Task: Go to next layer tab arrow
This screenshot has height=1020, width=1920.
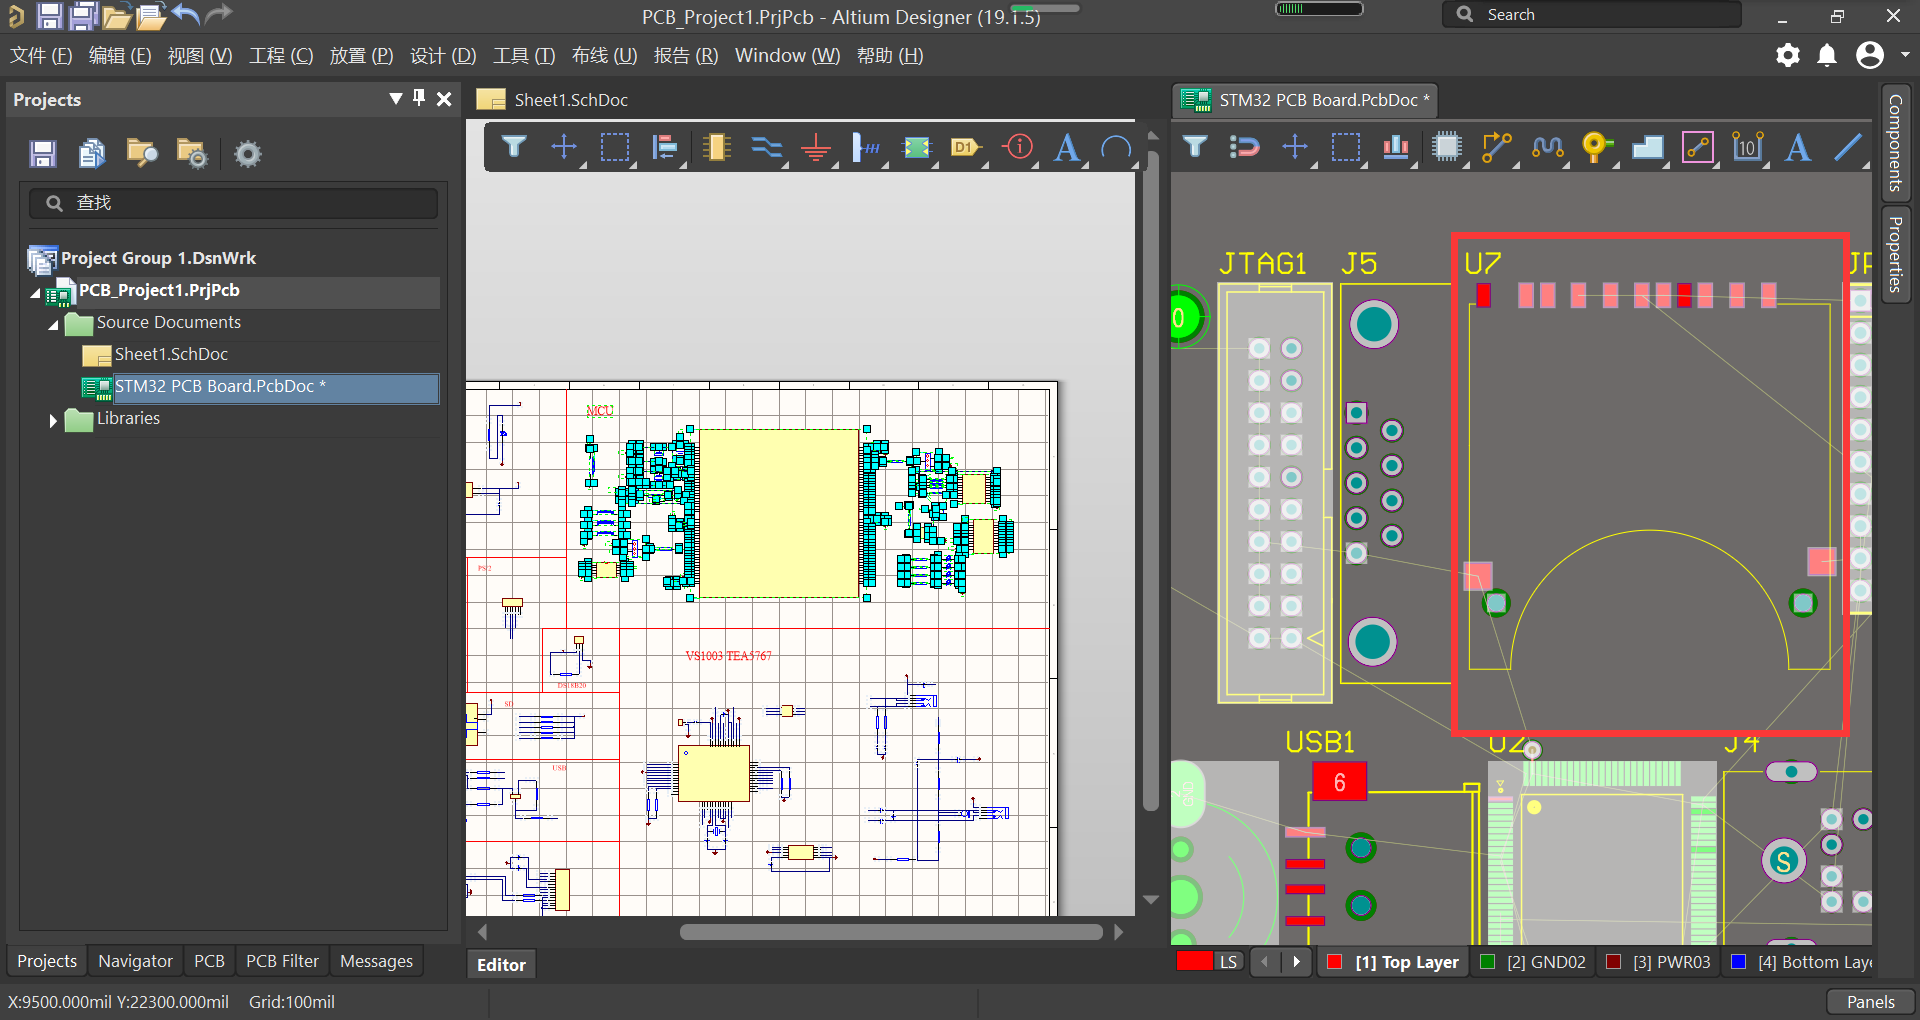Action: pyautogui.click(x=1297, y=962)
